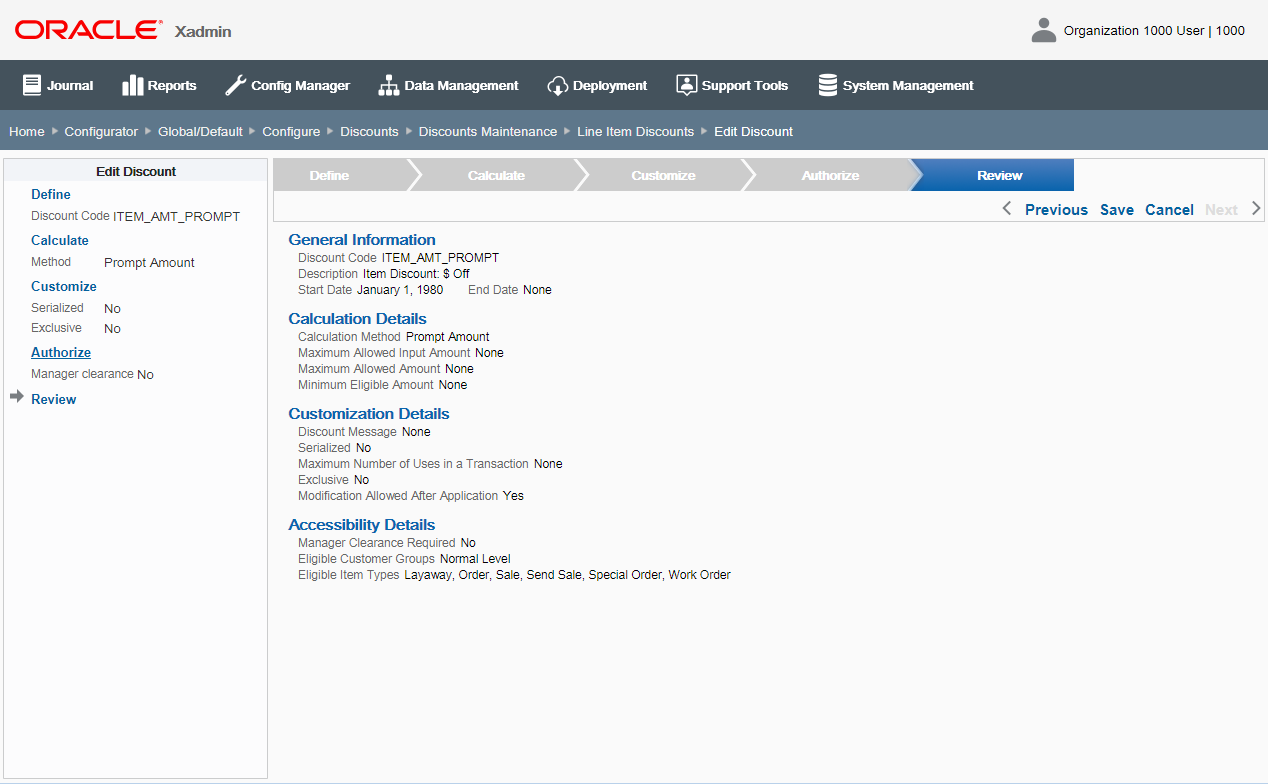This screenshot has height=784, width=1268.
Task: Select the Authorize wizard step
Action: click(830, 175)
